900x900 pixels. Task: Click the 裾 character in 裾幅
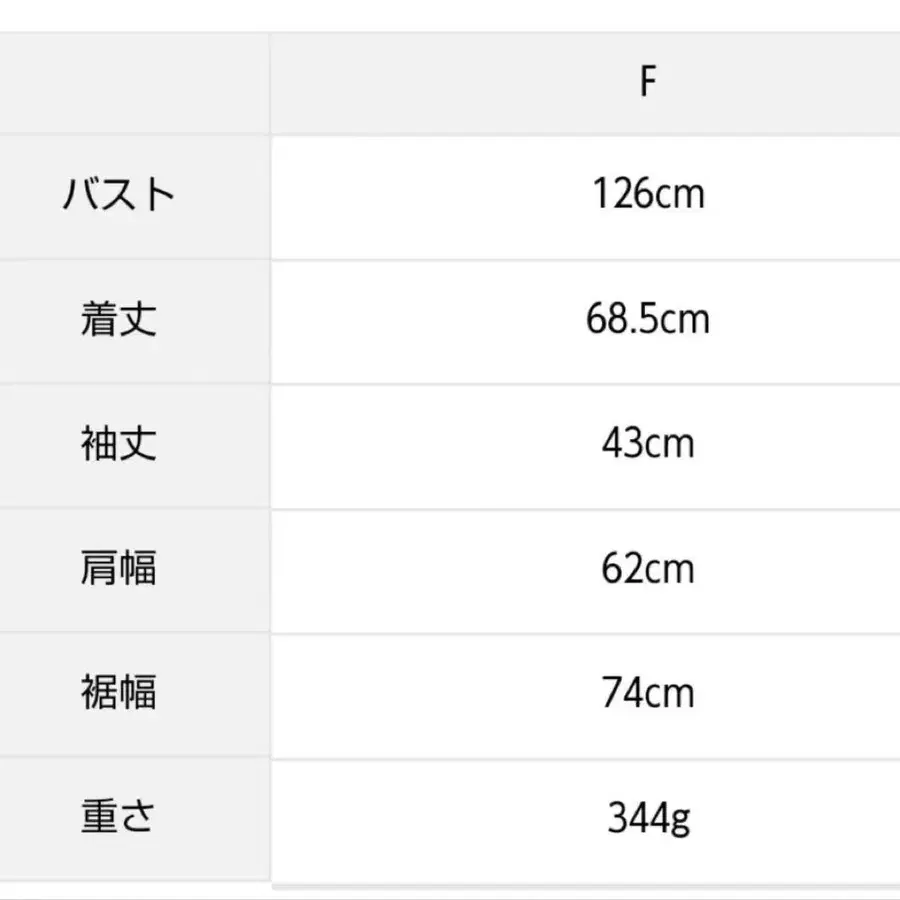[99, 693]
